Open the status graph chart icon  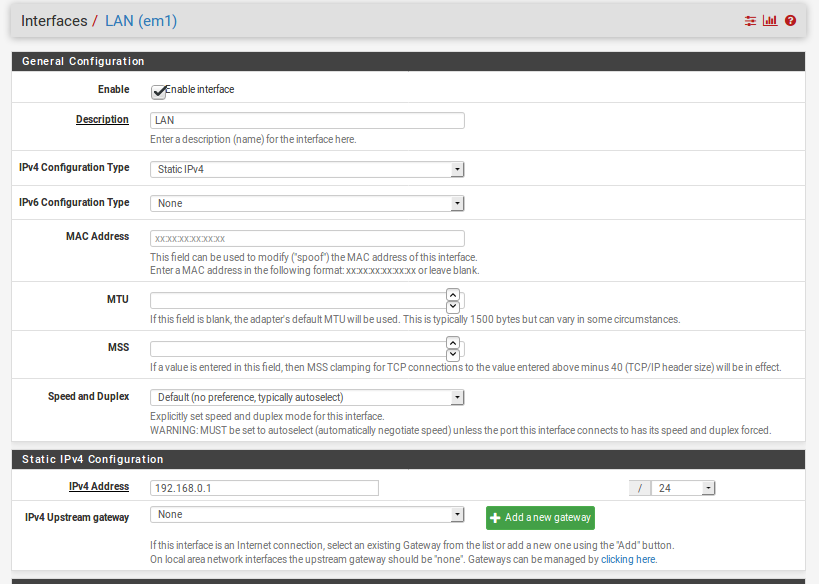pyautogui.click(x=770, y=21)
